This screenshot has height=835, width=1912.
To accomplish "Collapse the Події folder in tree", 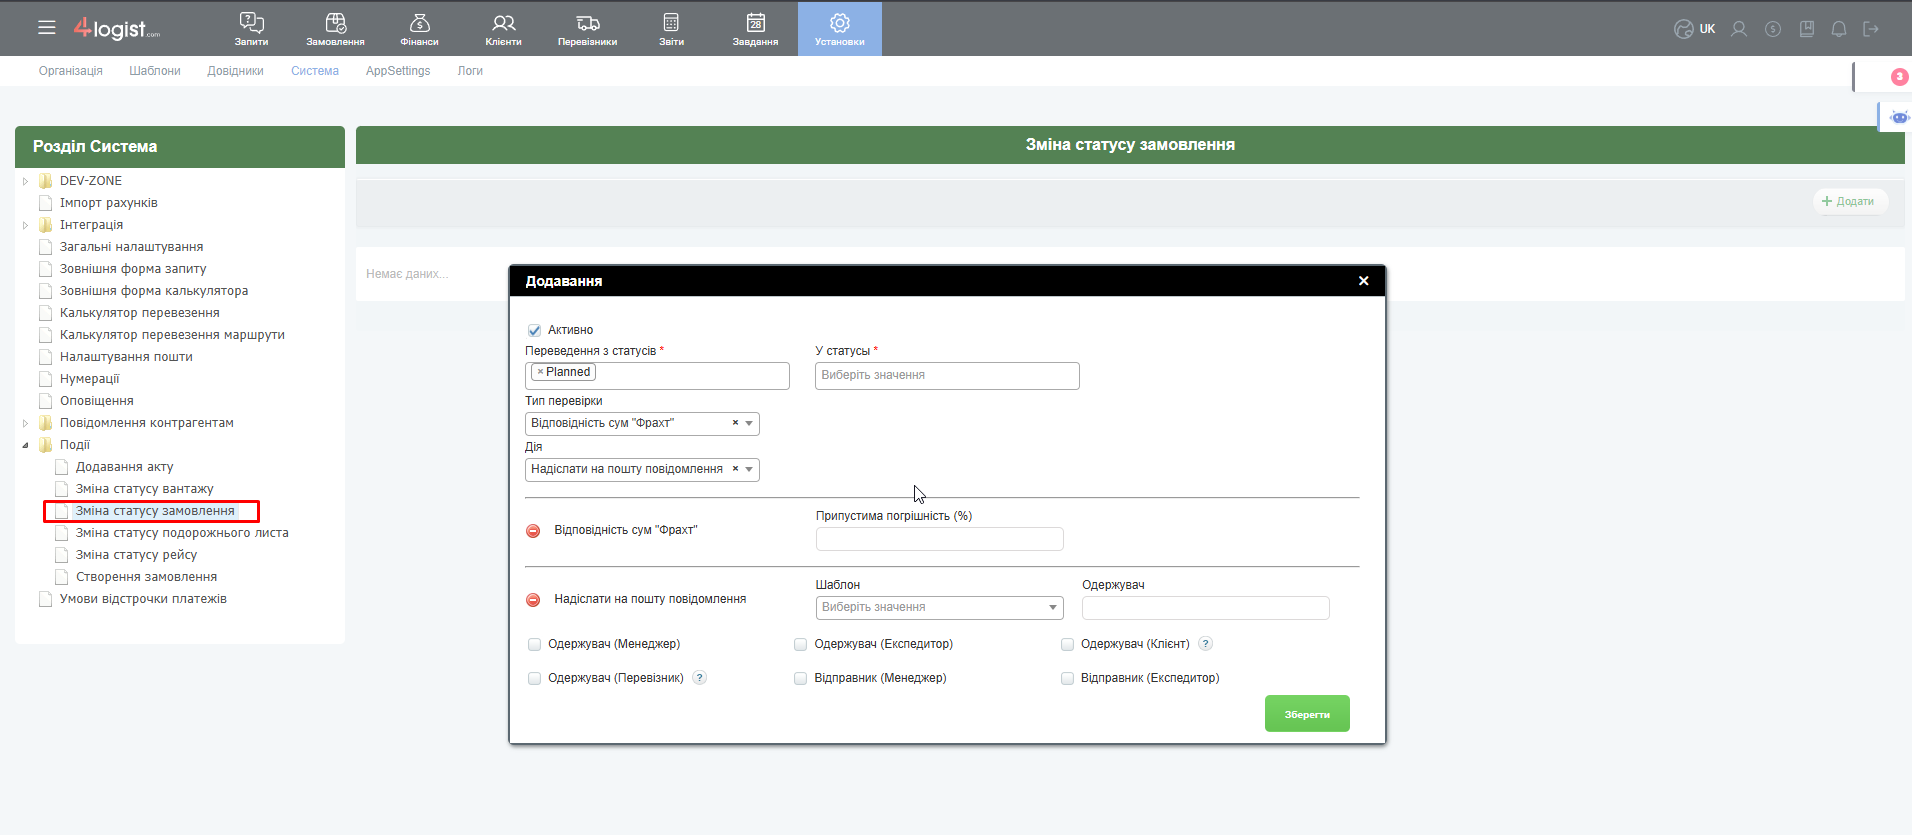I will coord(25,445).
